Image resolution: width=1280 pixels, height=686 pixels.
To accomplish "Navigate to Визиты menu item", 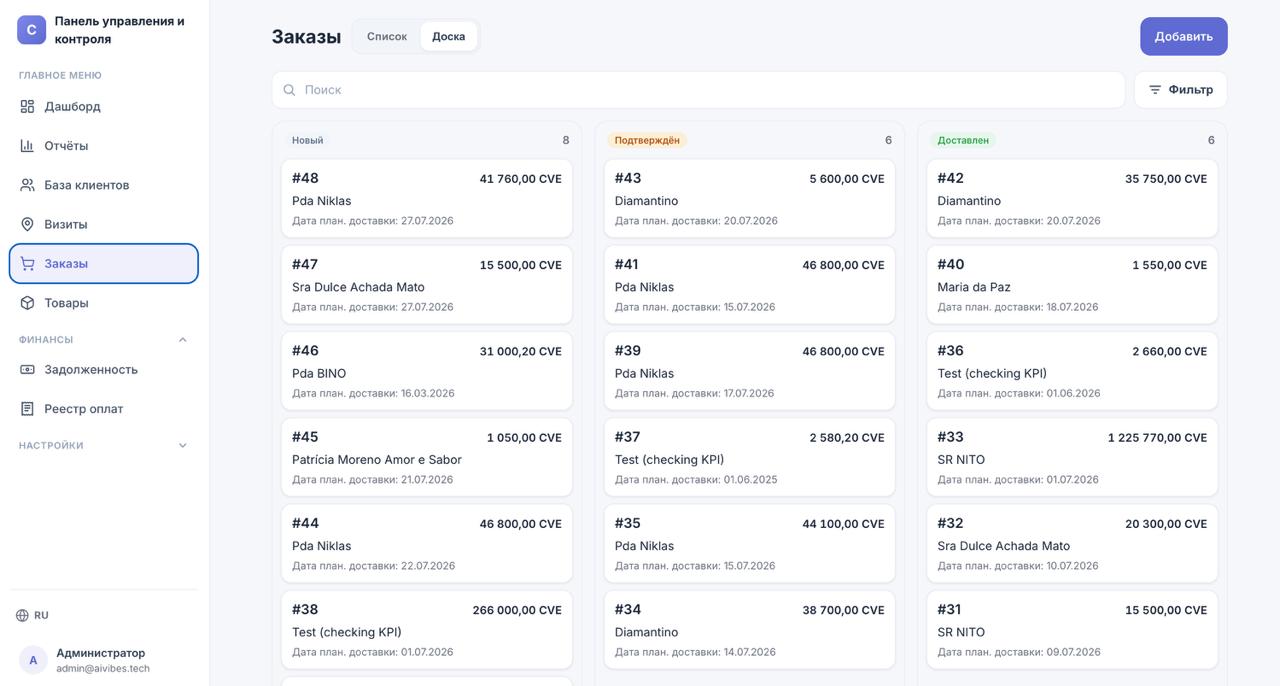I will 104,224.
